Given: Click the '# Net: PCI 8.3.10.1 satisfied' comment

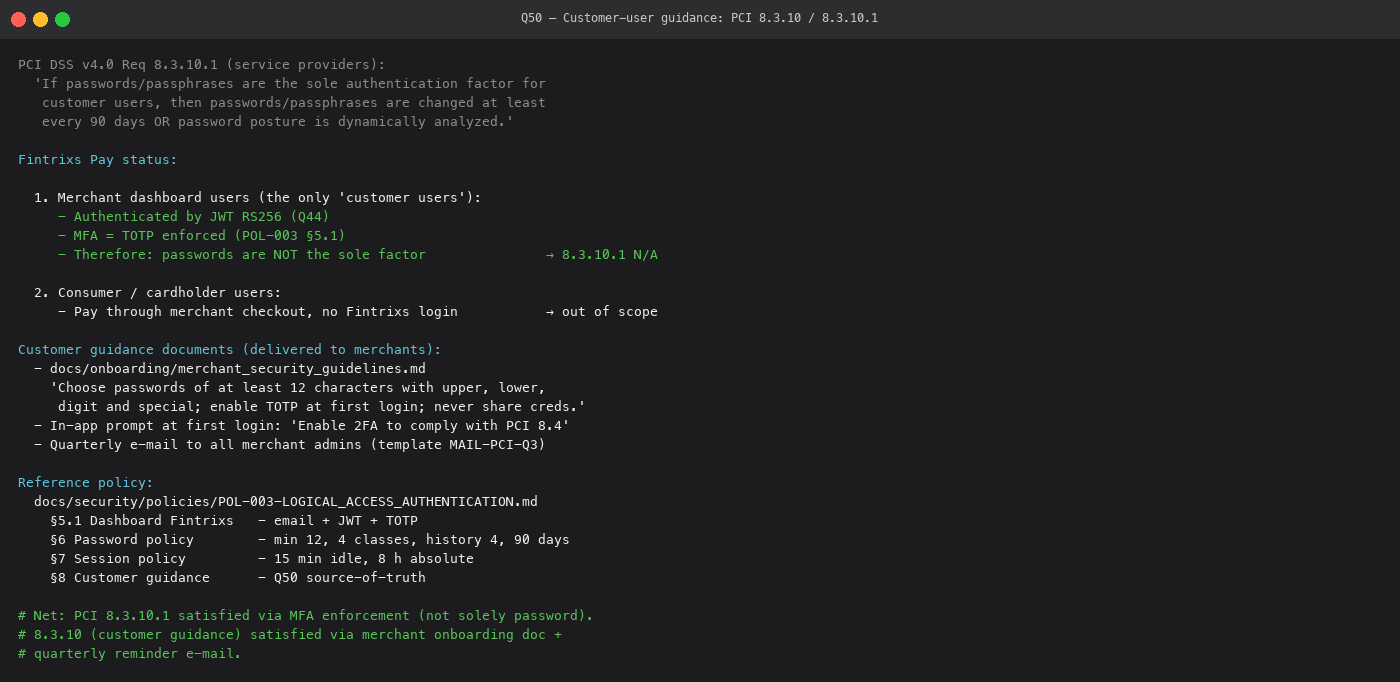Looking at the screenshot, I should tap(306, 616).
